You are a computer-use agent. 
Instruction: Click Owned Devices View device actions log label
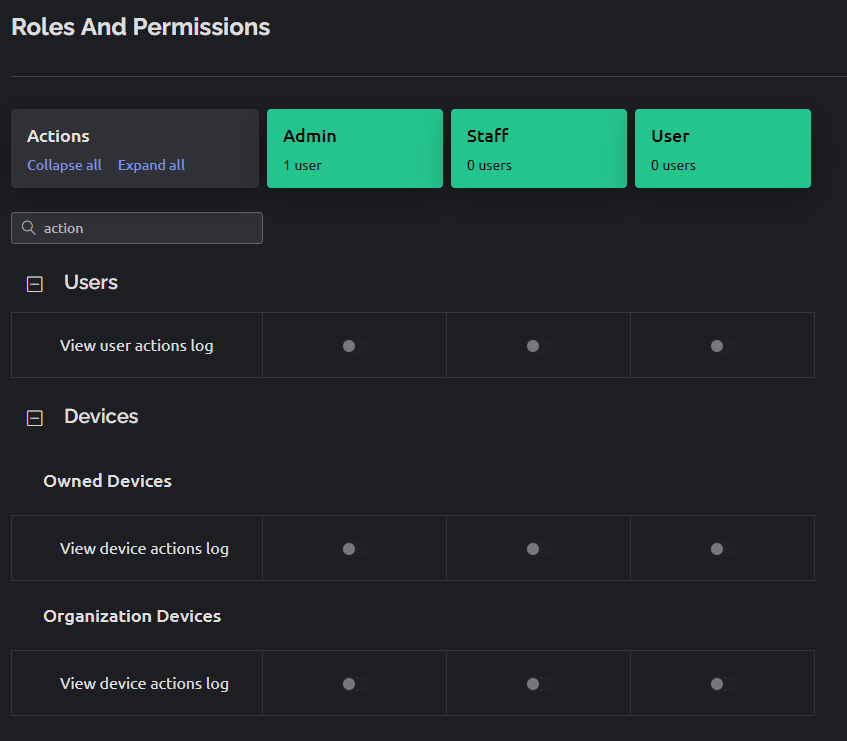pyautogui.click(x=144, y=549)
